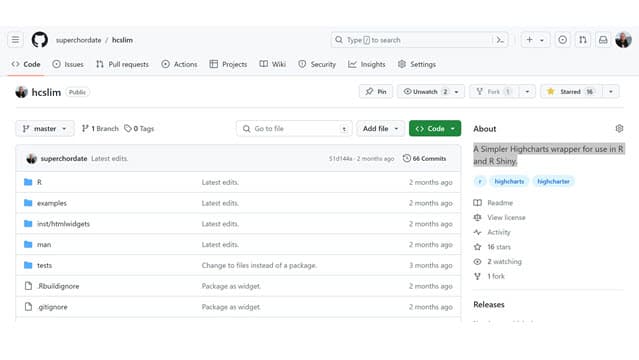
Task: Click the .Rbuildignore file icon
Action: pyautogui.click(x=28, y=286)
